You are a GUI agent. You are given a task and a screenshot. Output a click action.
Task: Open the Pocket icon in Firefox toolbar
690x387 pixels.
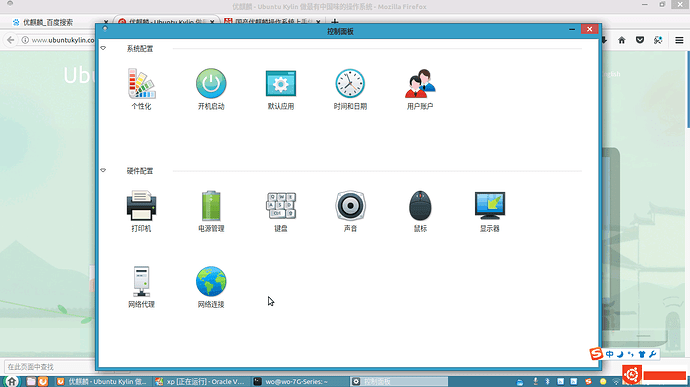click(640, 40)
